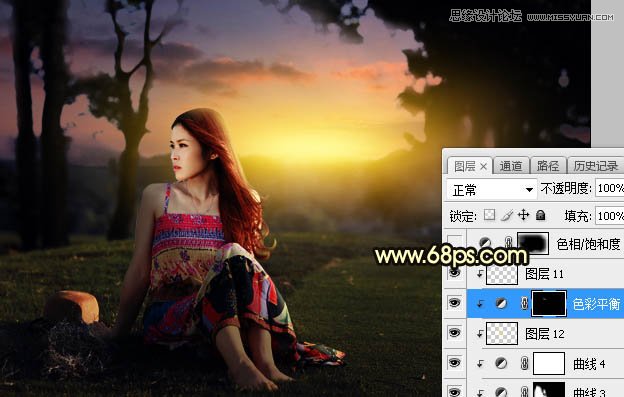624x397 pixels.
Task: Hide the 曲线 4 layer
Action: [454, 363]
